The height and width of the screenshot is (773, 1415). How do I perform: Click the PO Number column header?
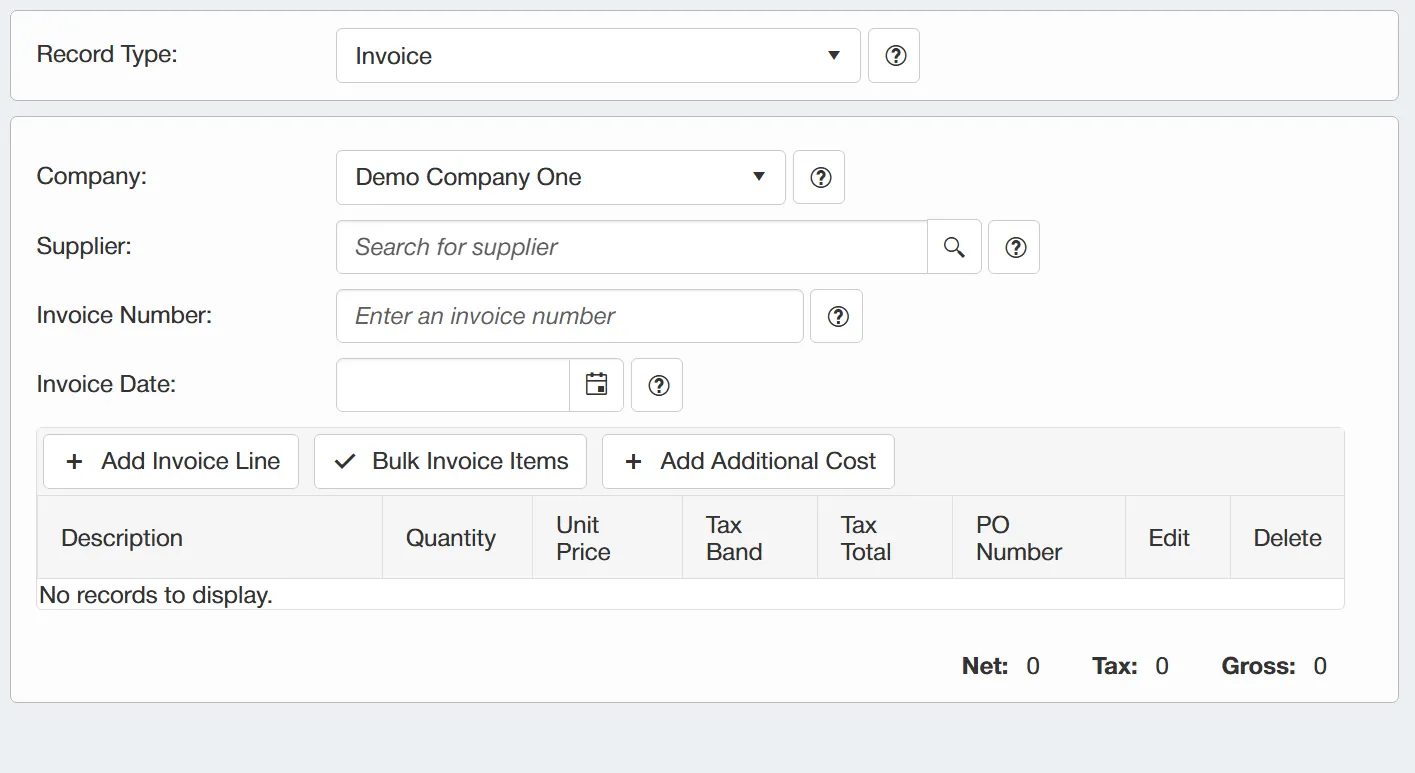pos(1039,538)
